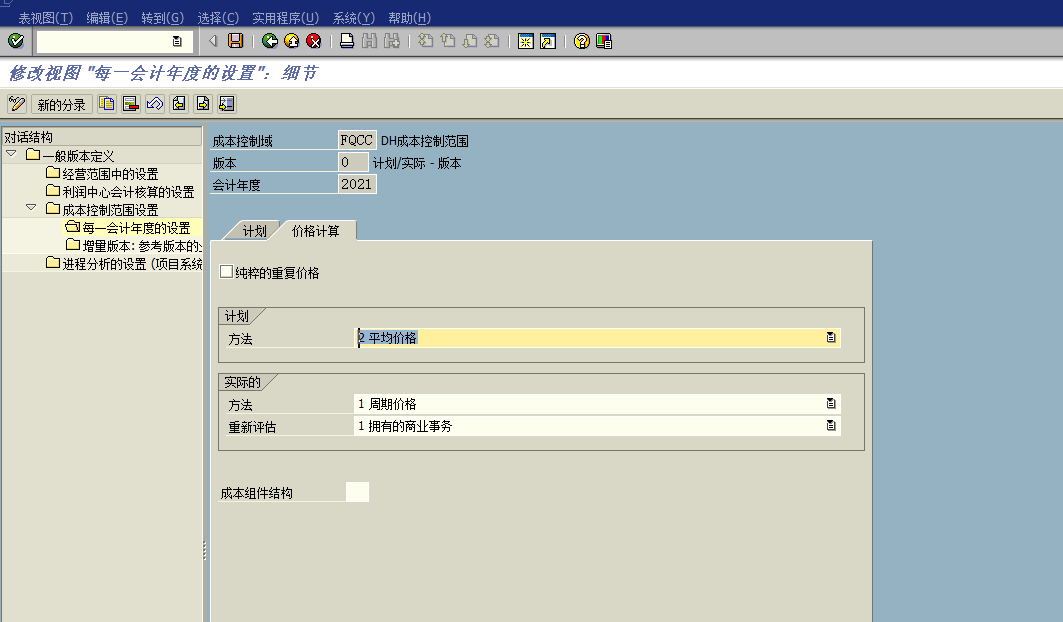The width and height of the screenshot is (1063, 622).
Task: Click the 成本组件结构 input field
Action: (357, 492)
